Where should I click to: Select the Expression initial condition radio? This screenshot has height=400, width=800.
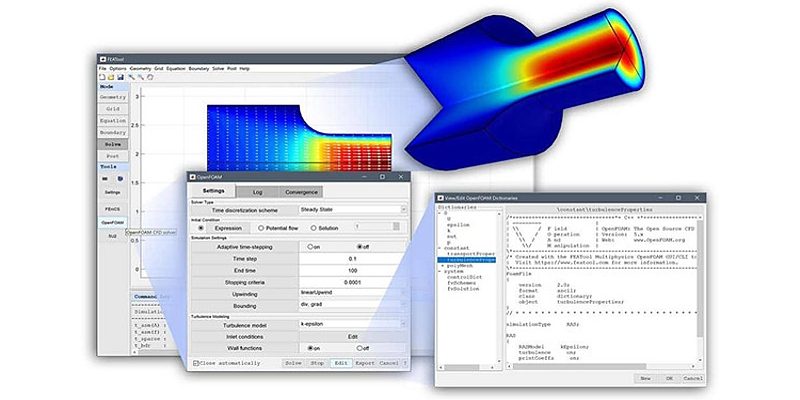(201, 228)
